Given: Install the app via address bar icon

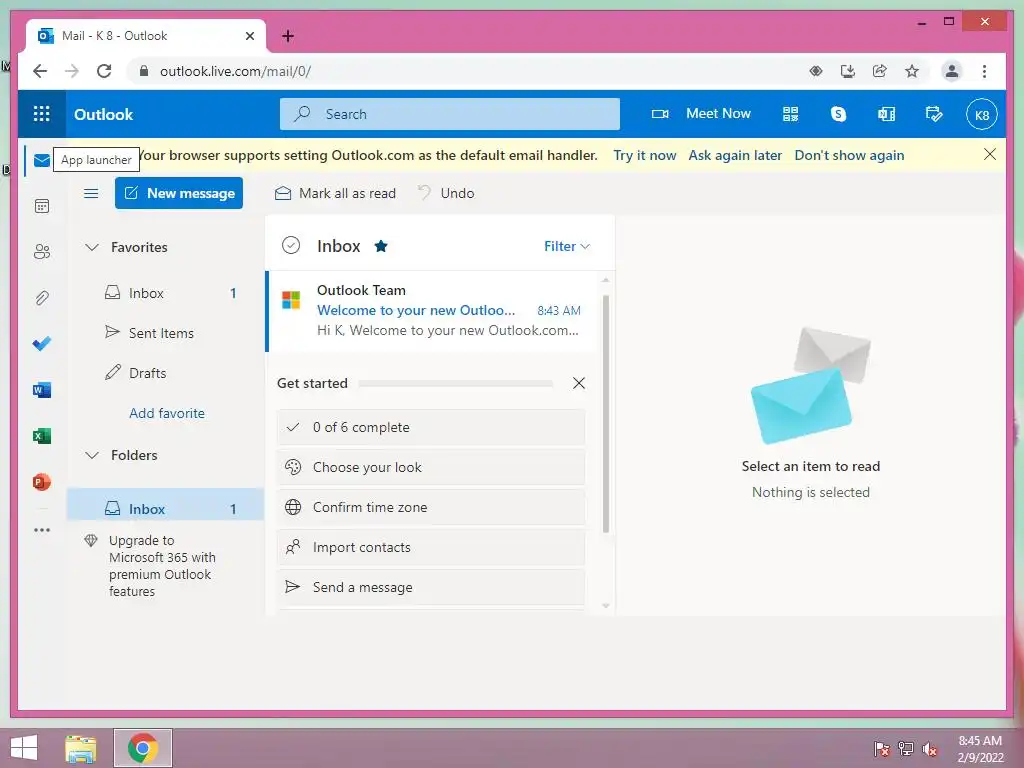Looking at the screenshot, I should tap(848, 71).
